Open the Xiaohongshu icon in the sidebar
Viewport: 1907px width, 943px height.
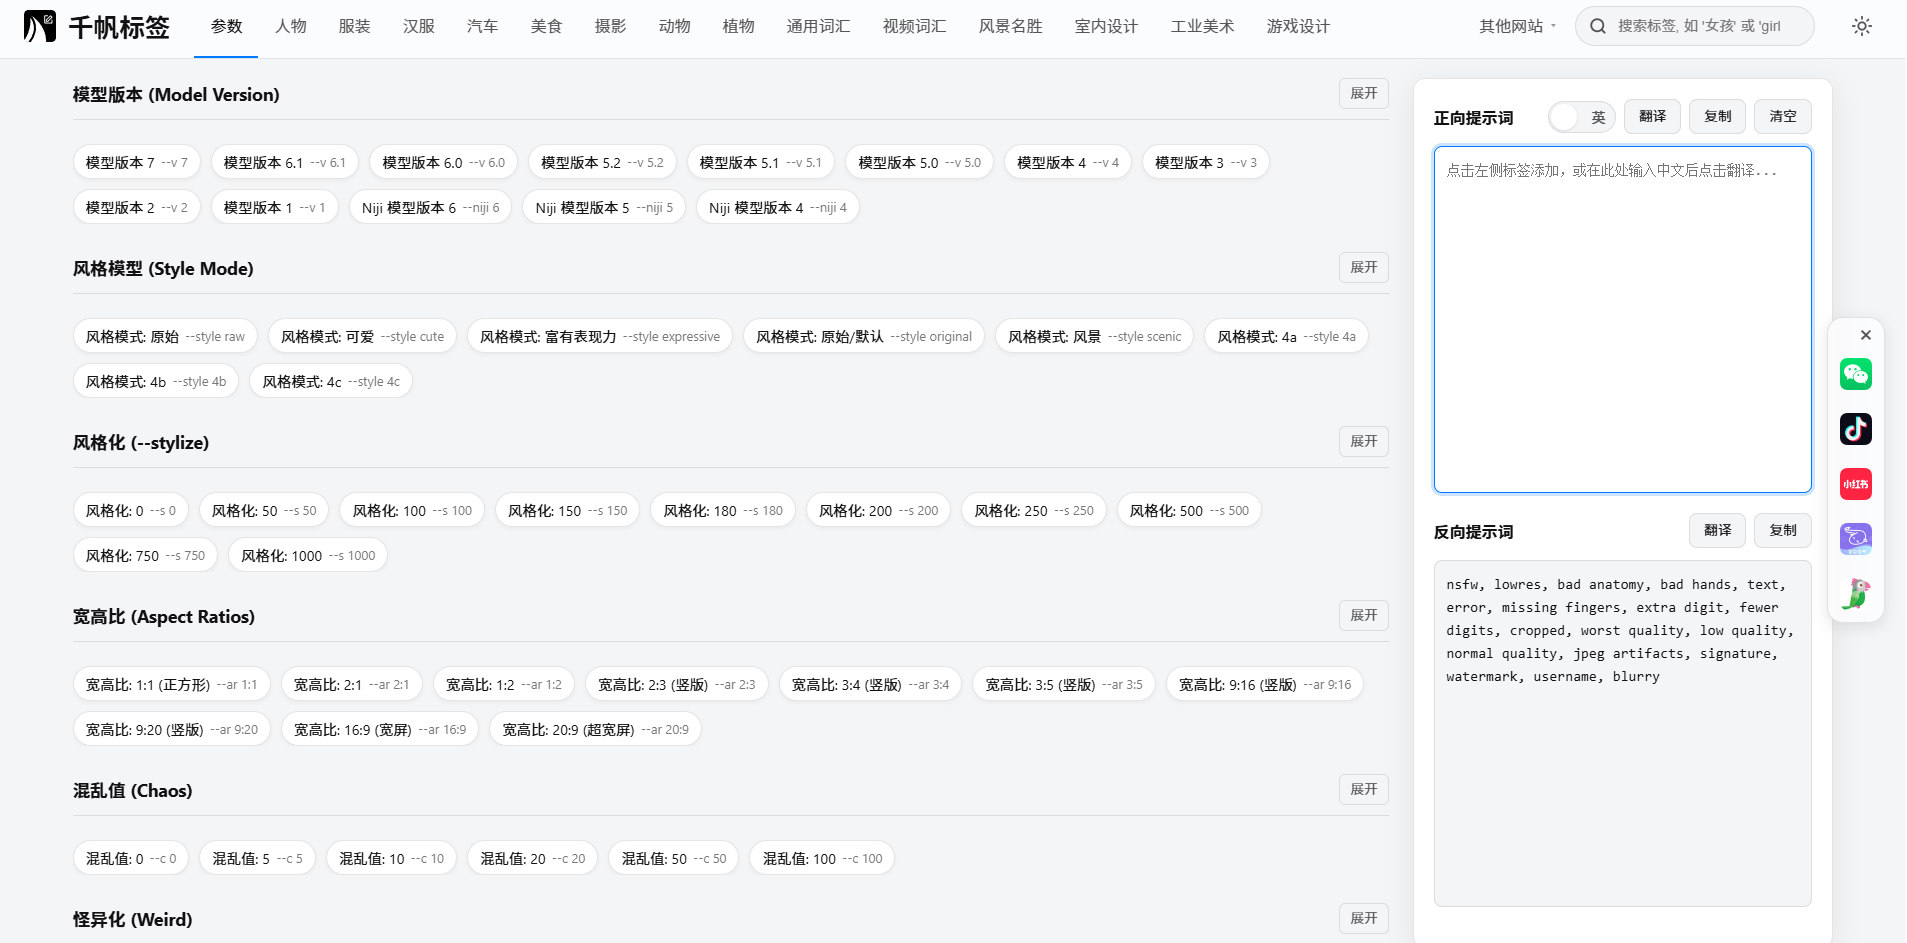(x=1855, y=484)
